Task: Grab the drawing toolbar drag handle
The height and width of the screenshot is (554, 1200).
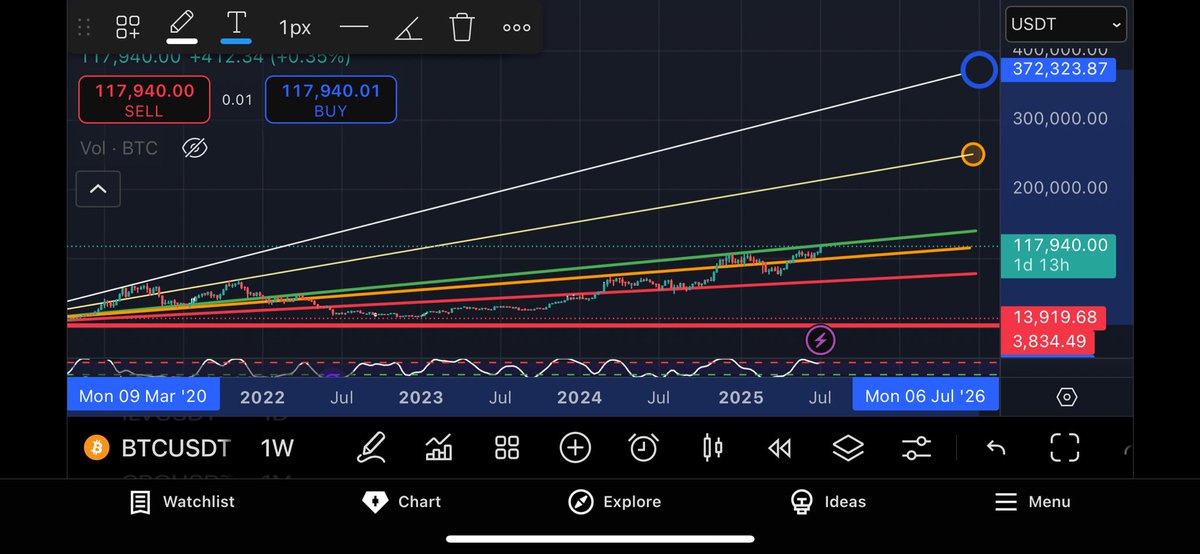Action: [x=84, y=27]
